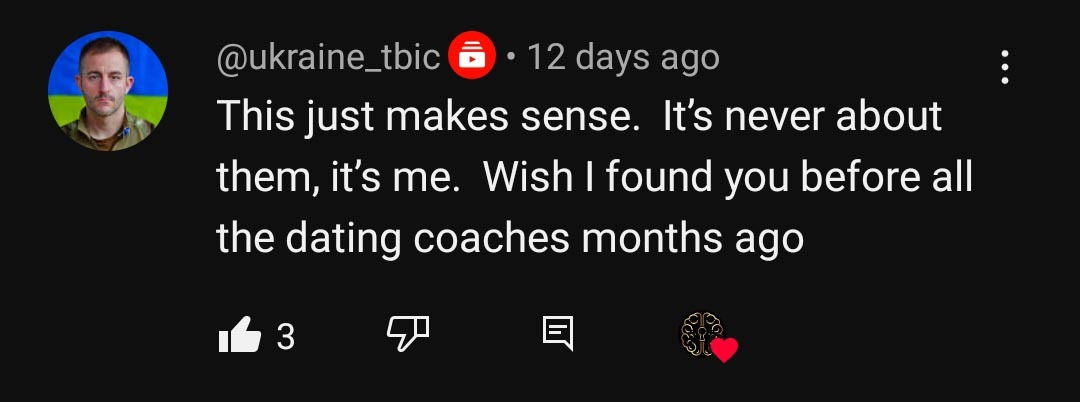Click the line "the dating coaches months ago"
This screenshot has height=402, width=1080.
[x=510, y=239]
